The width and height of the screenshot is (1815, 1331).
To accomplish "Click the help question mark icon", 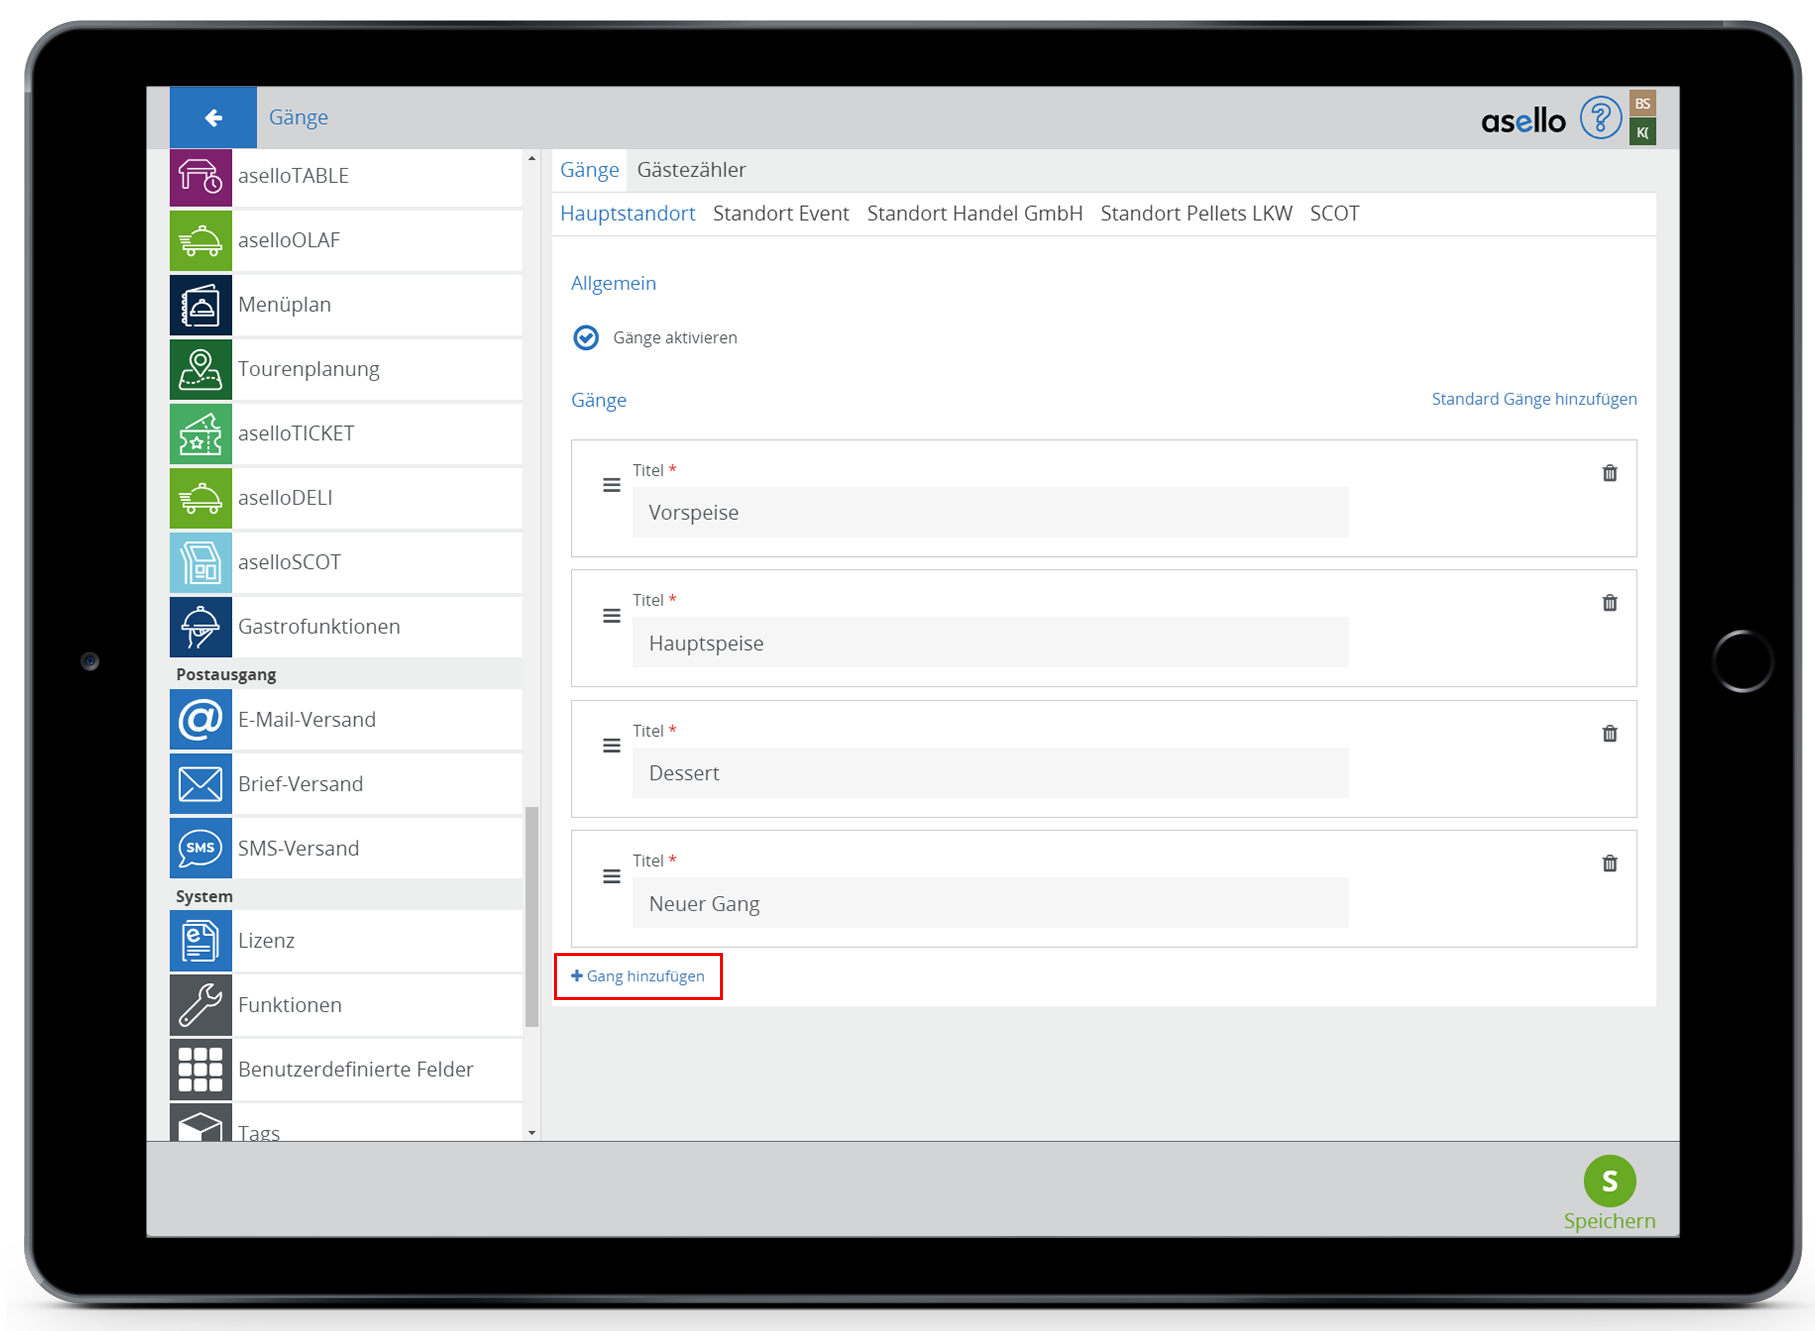I will (x=1600, y=118).
